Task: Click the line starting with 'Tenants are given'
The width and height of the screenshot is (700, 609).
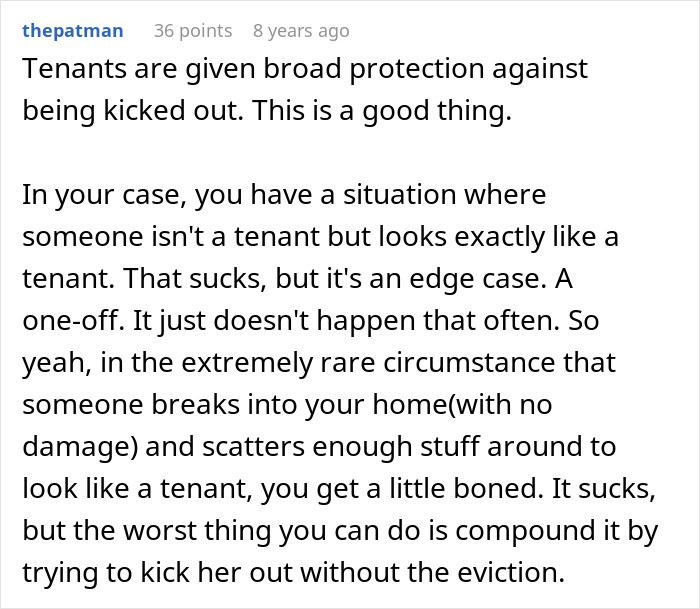Action: click(x=305, y=69)
